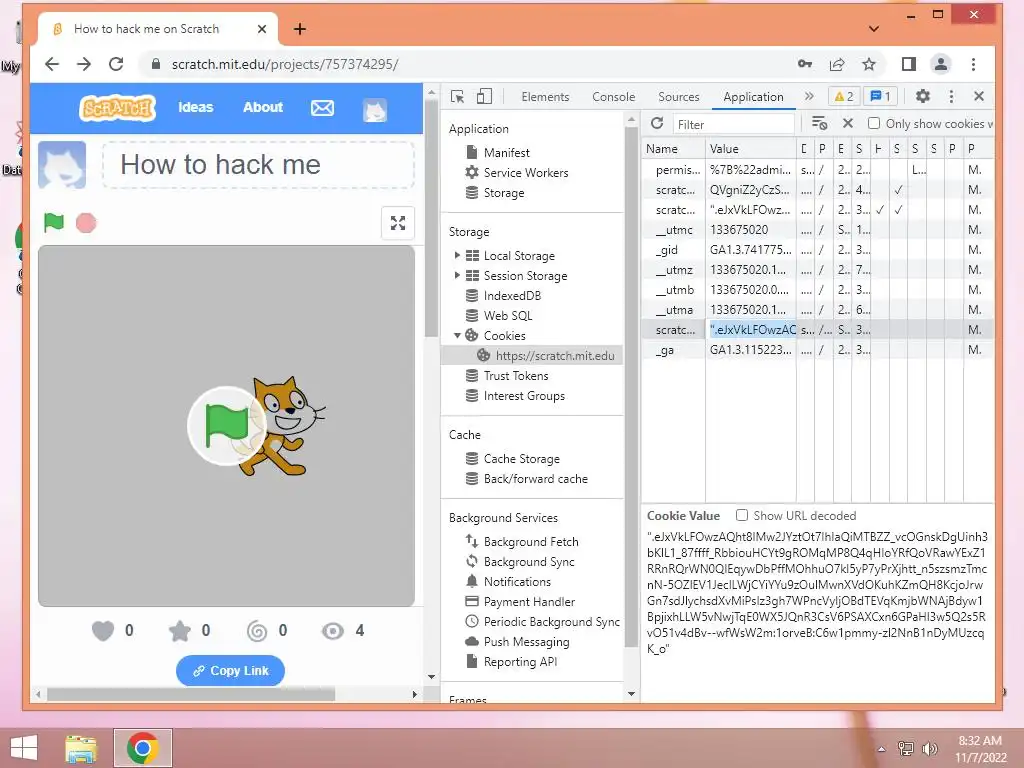
Task: Enter fullscreen stage mode
Action: pyautogui.click(x=398, y=223)
